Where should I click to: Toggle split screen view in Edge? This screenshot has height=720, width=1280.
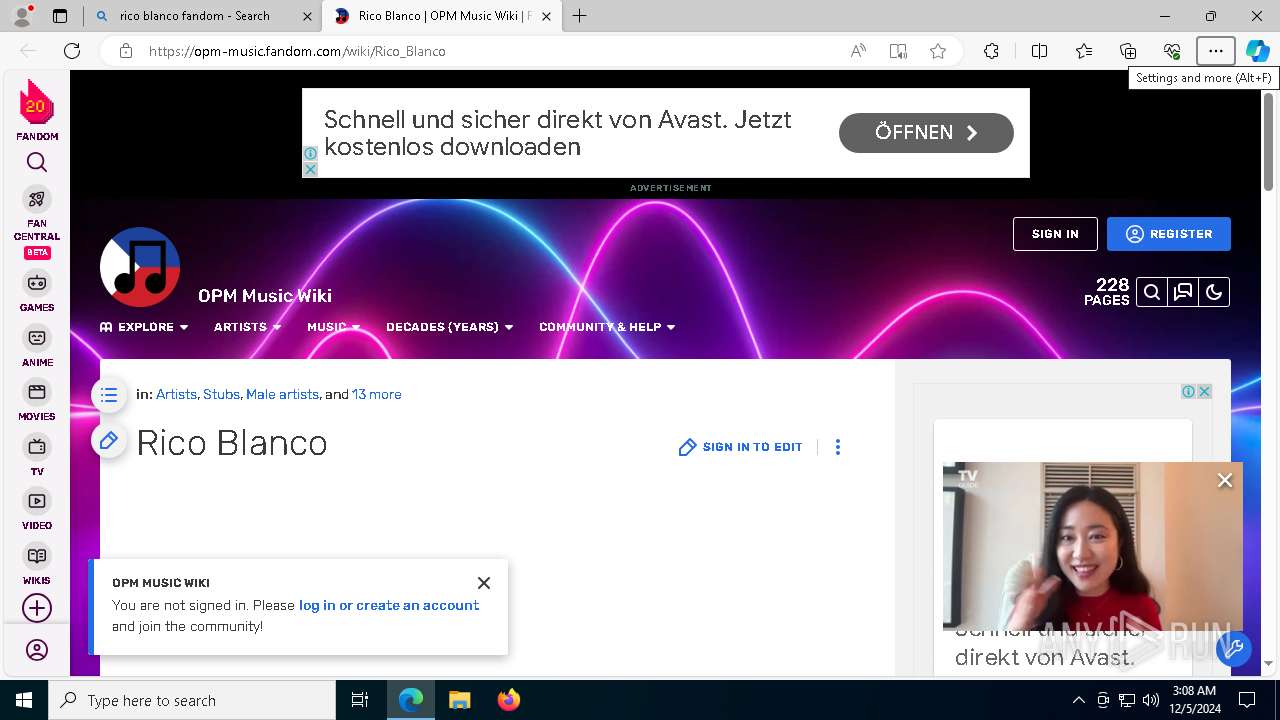[x=1039, y=51]
